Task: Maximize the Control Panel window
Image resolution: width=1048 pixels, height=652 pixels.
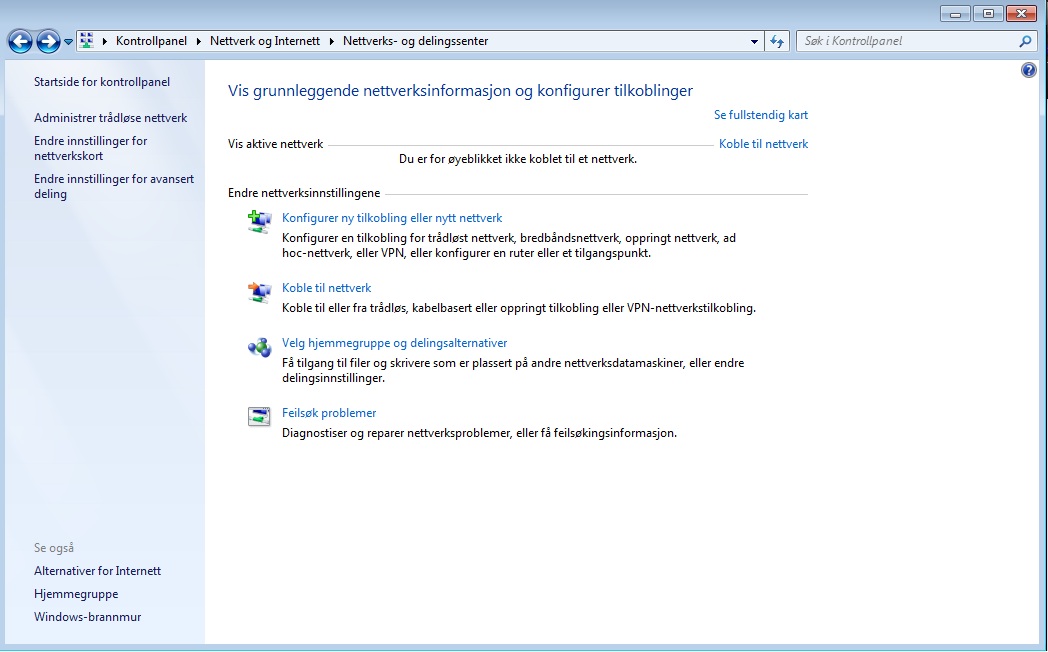Action: point(988,13)
